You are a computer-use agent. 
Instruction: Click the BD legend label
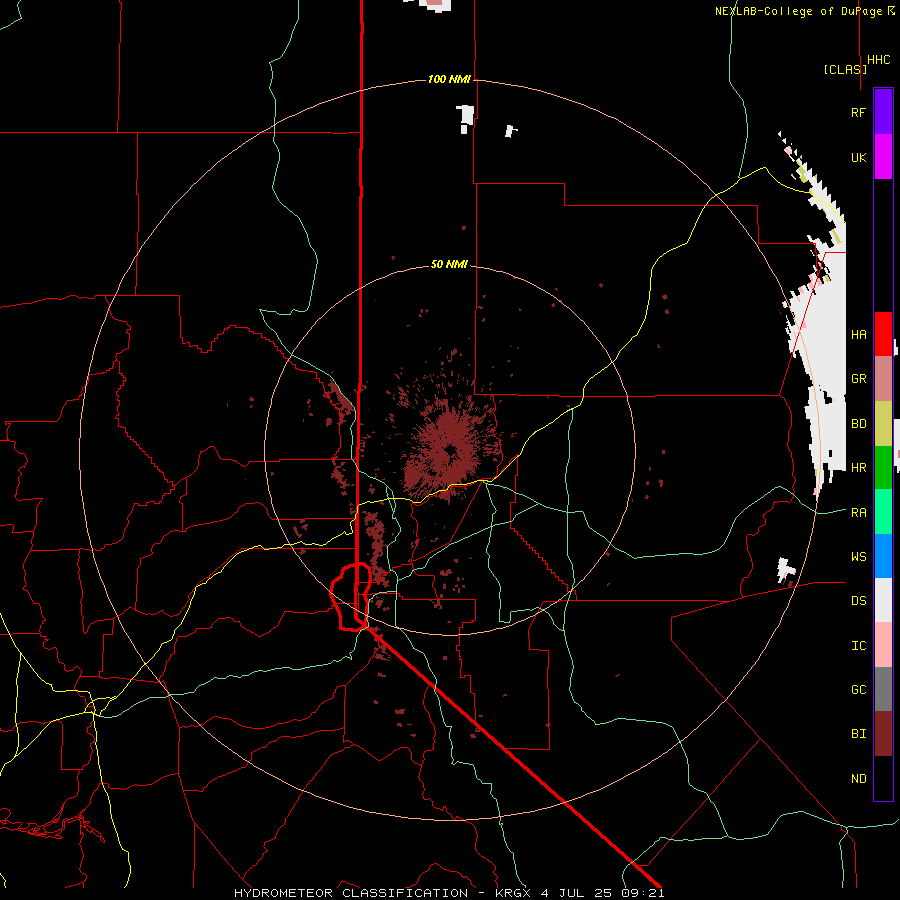point(858,424)
